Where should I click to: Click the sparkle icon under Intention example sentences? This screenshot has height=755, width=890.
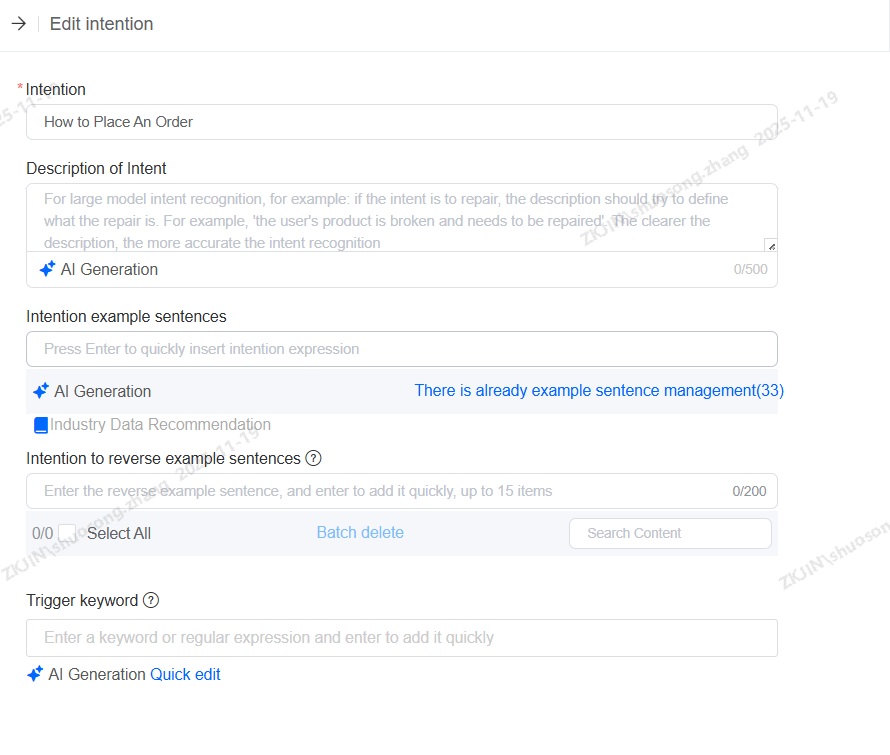click(41, 391)
